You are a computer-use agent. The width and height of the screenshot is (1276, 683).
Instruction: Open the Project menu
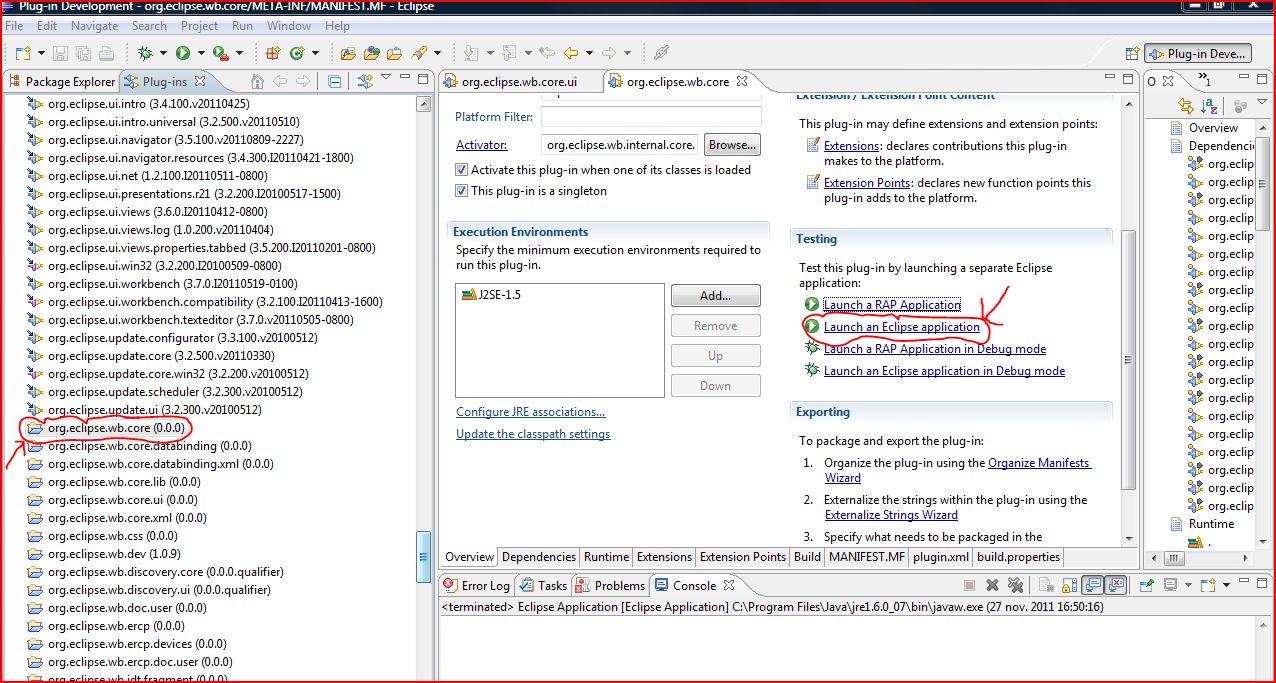click(199, 26)
